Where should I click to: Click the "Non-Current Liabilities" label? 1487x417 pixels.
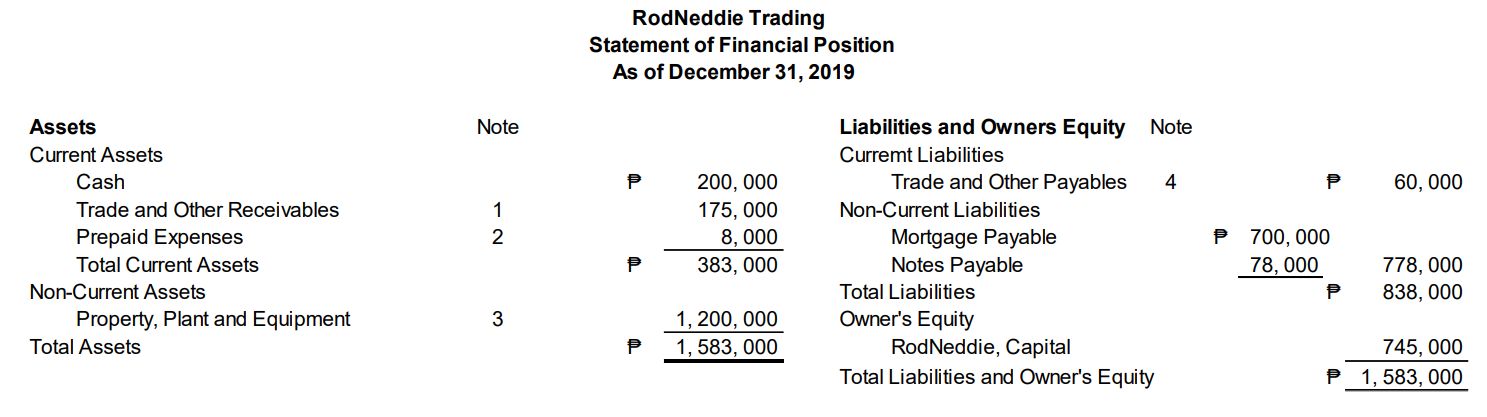coord(939,210)
